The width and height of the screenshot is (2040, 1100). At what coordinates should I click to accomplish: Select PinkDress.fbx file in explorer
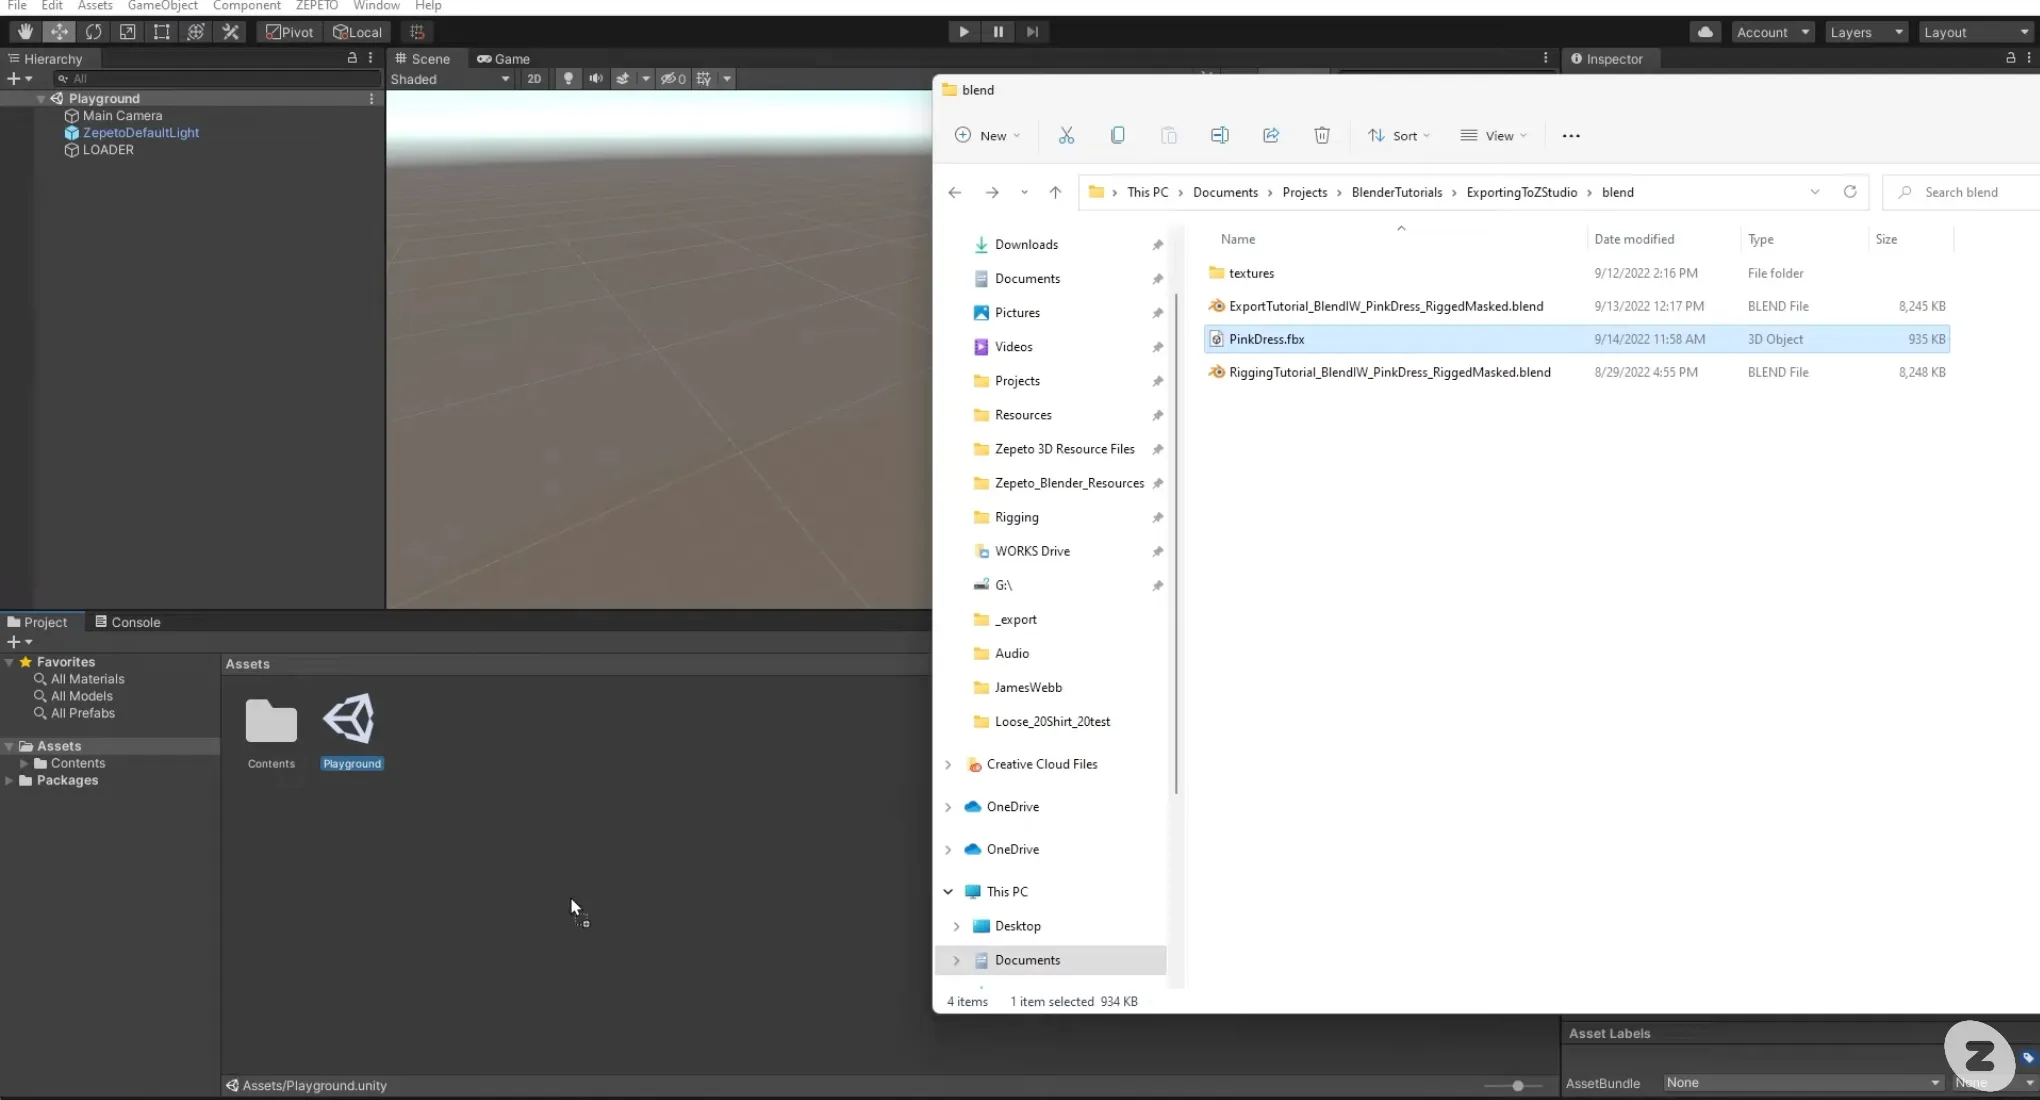pyautogui.click(x=1267, y=339)
